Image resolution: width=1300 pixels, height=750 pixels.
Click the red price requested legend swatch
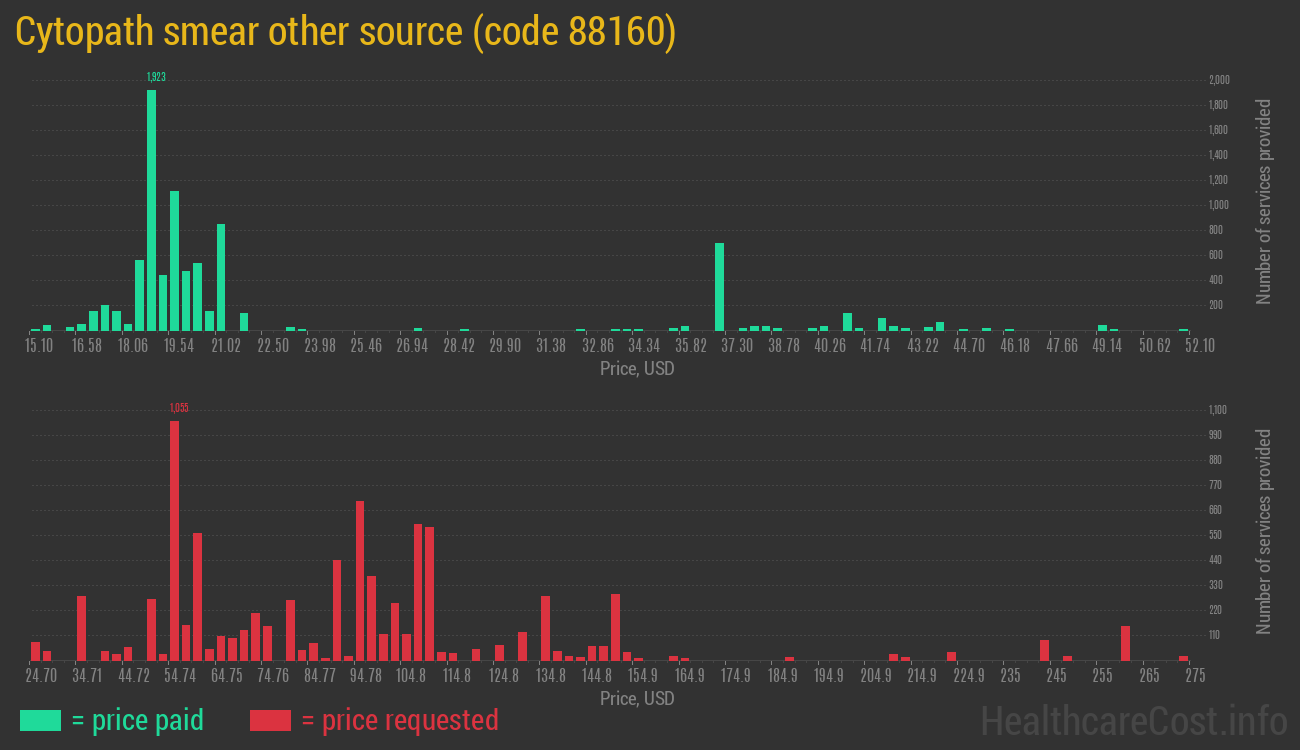pos(270,720)
